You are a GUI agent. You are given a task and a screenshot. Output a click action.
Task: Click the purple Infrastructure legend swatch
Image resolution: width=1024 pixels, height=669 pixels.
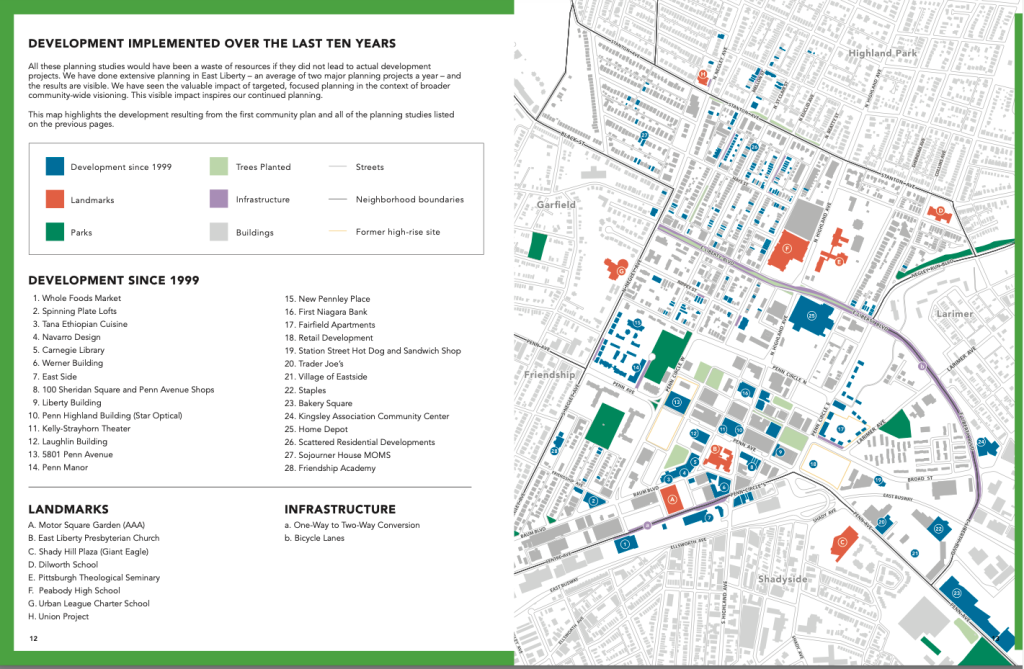point(219,199)
